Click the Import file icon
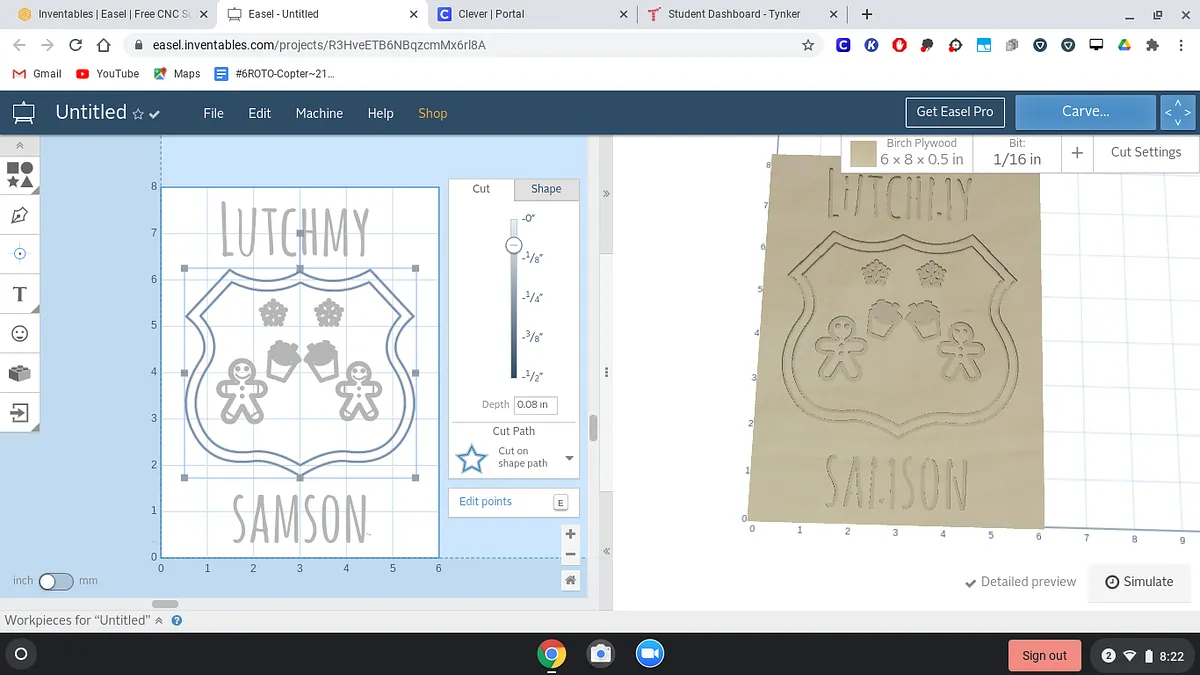The width and height of the screenshot is (1200, 675). 20,412
